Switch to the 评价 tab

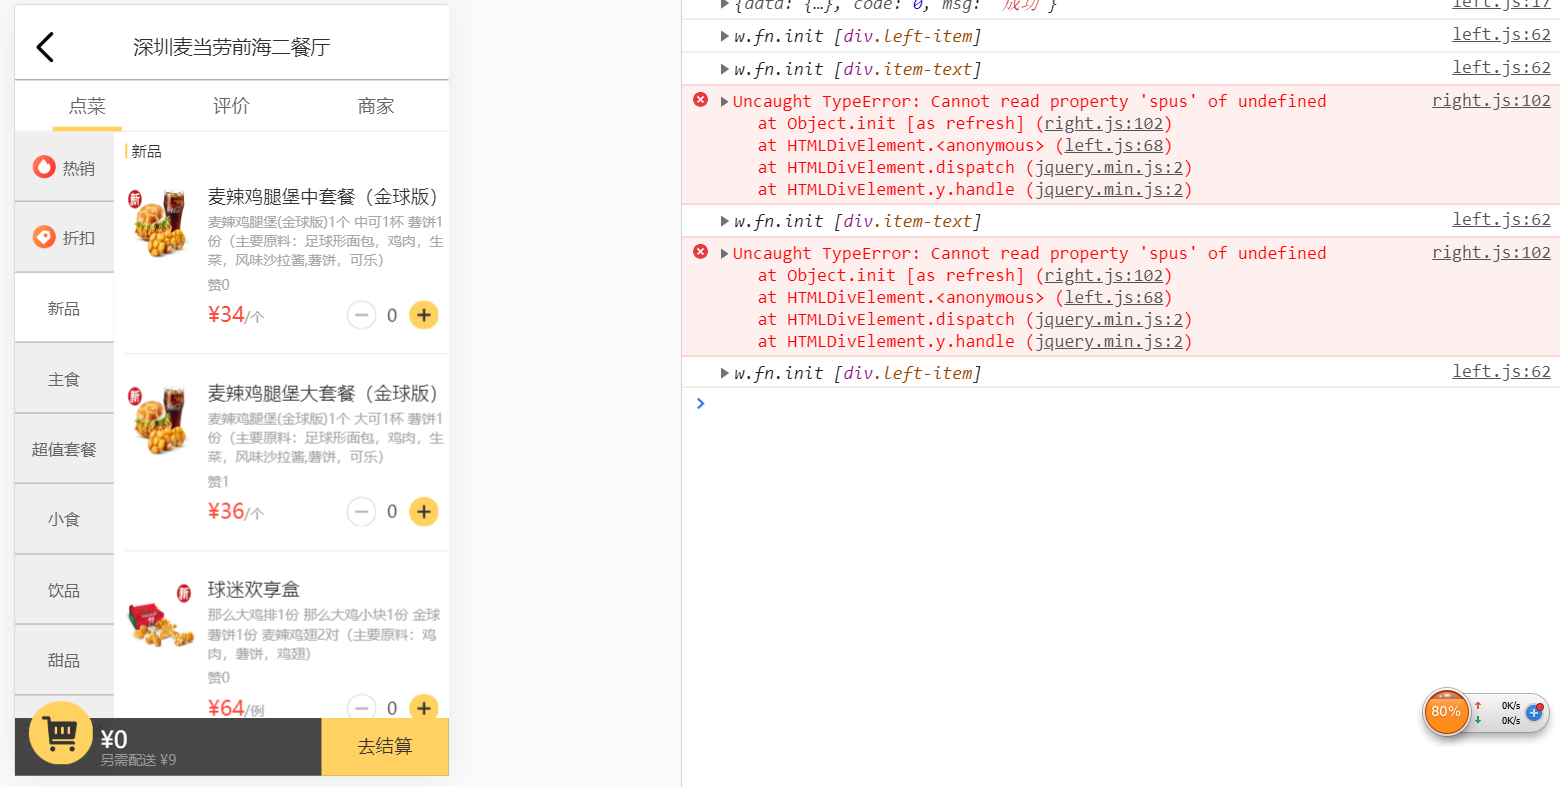click(231, 106)
